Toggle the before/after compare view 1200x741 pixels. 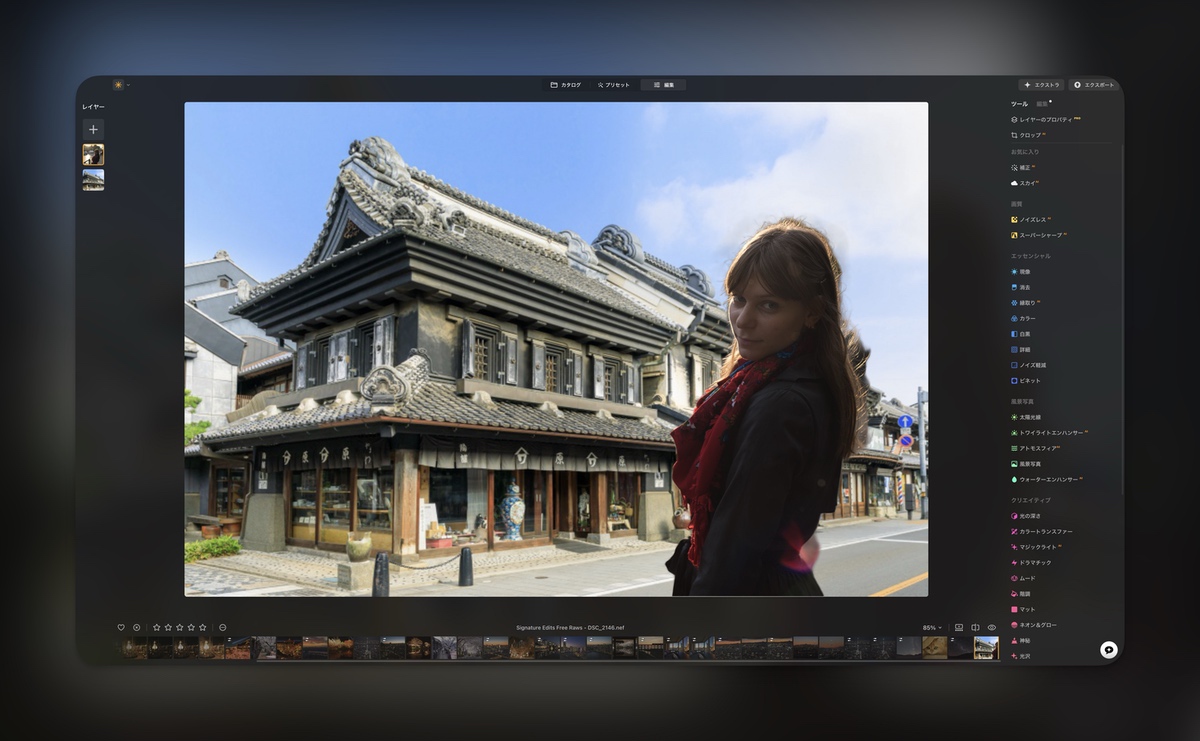(x=975, y=628)
